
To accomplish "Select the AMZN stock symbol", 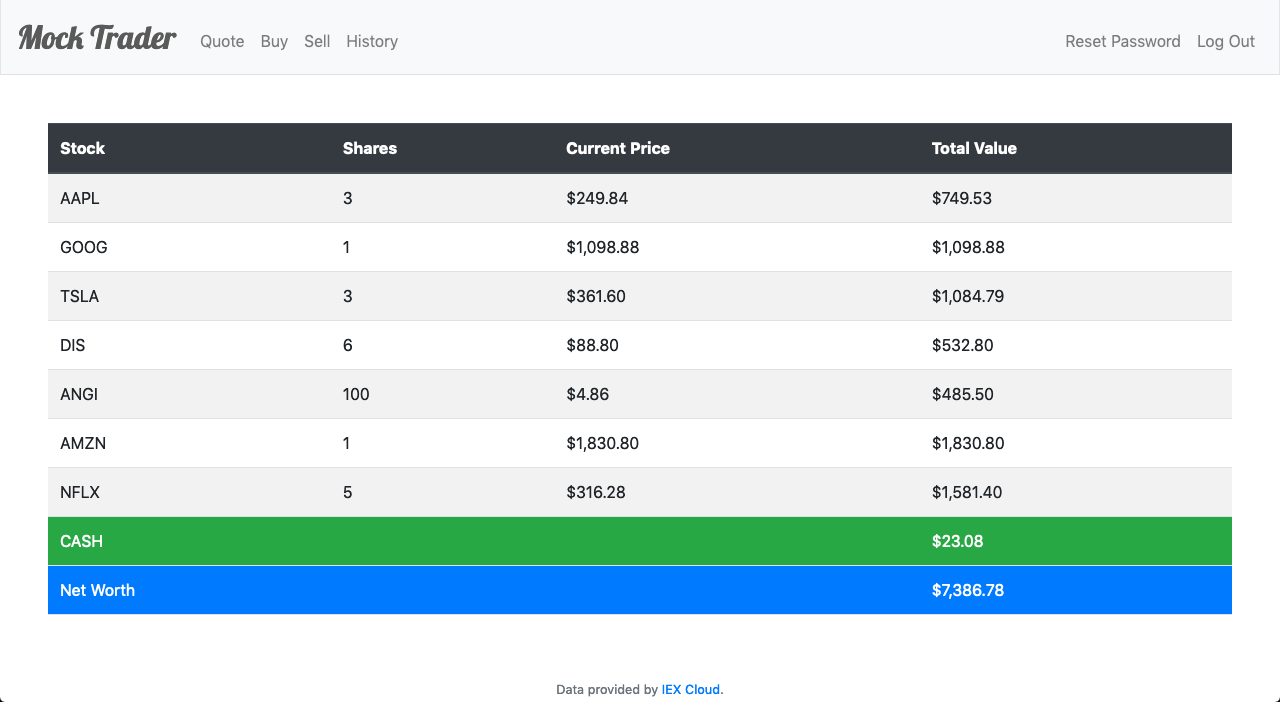I will click(x=83, y=443).
